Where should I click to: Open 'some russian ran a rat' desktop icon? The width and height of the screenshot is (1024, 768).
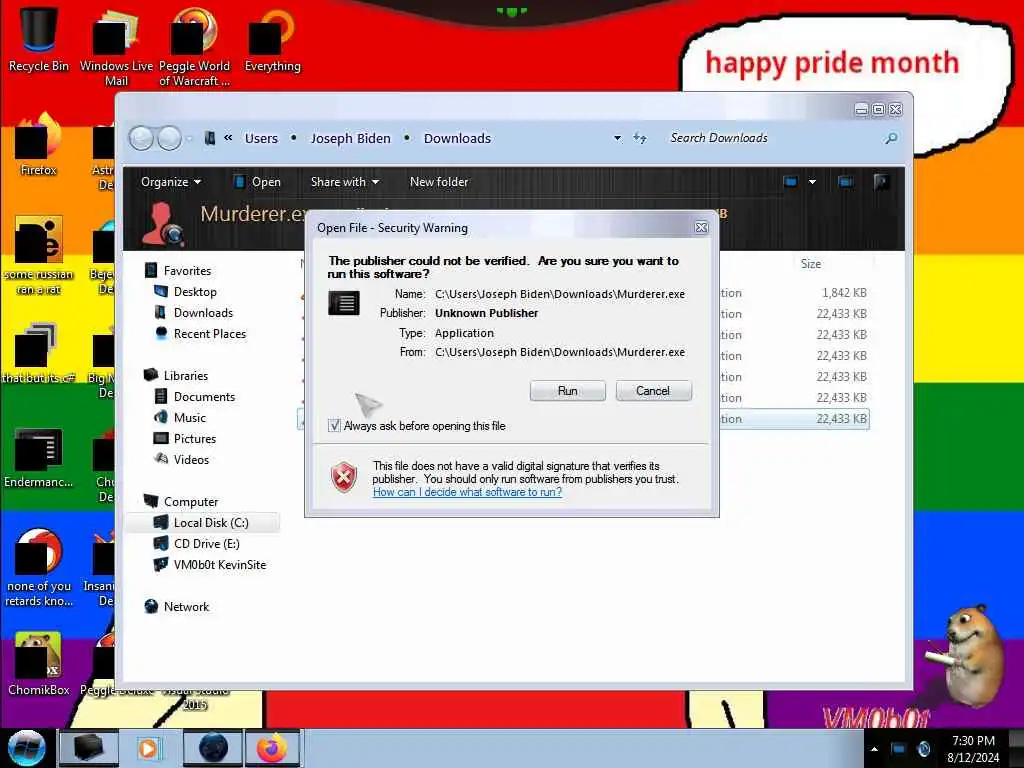[x=39, y=256]
